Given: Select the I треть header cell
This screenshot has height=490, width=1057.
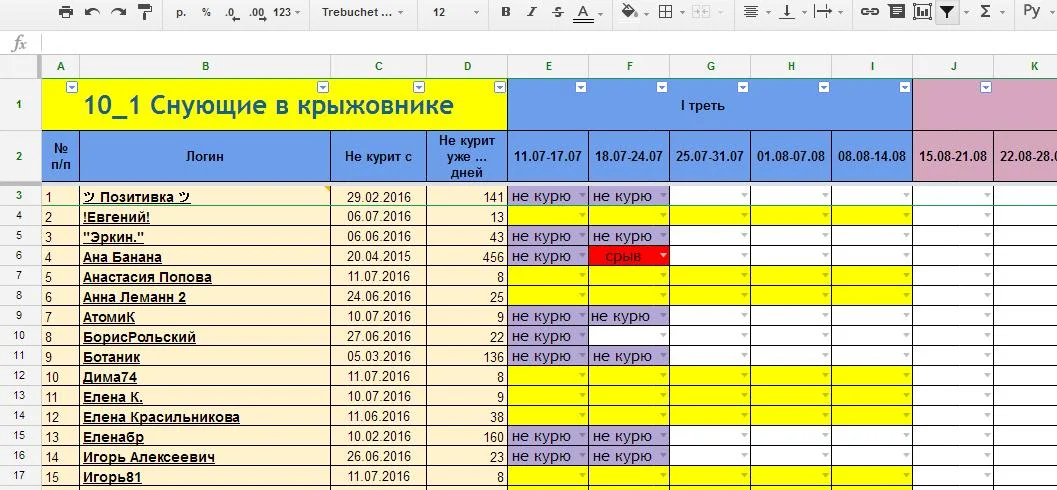Looking at the screenshot, I should 710,105.
